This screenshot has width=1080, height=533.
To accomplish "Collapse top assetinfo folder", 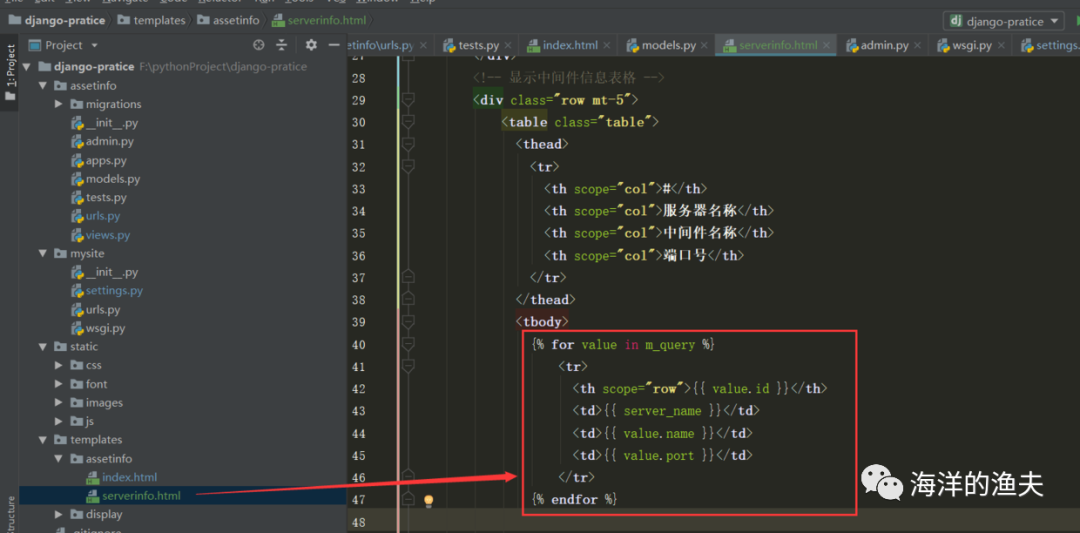I will point(43,86).
